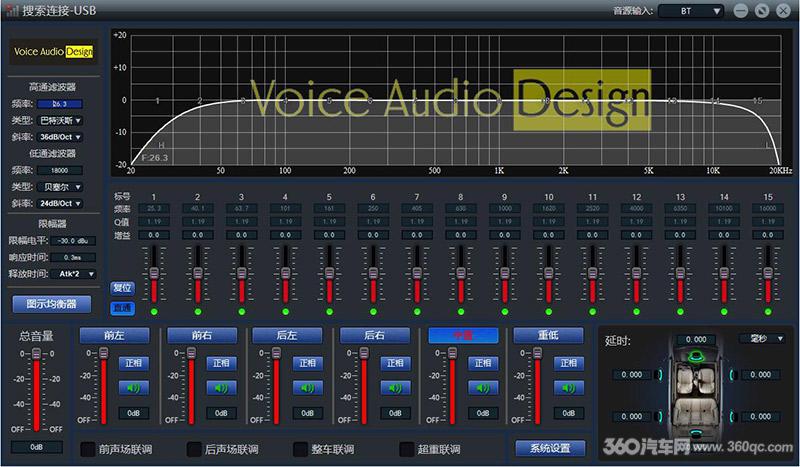Switch to the 前左 channel tab

tap(115, 335)
